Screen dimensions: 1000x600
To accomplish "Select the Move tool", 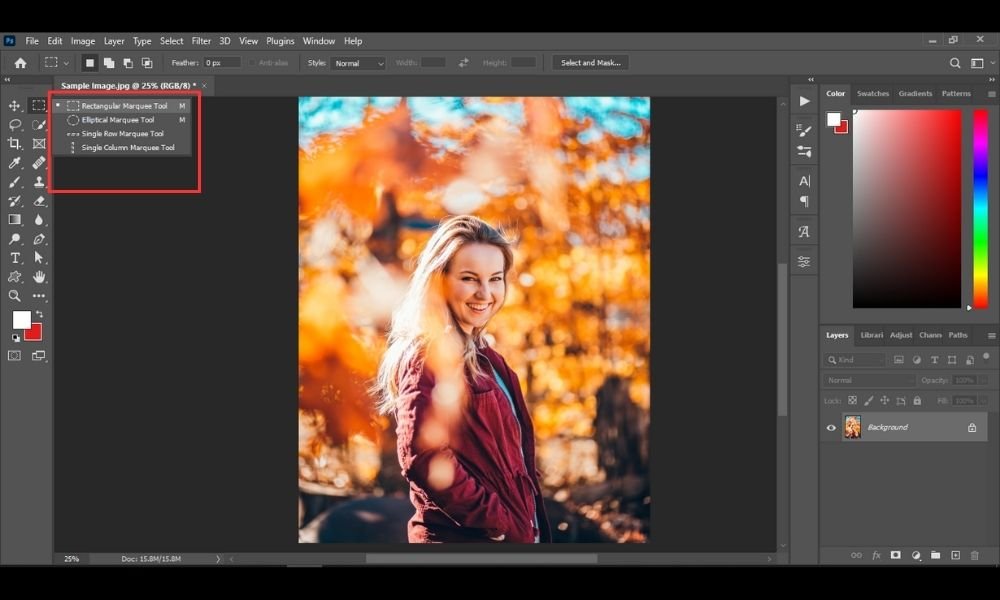I will pos(15,106).
